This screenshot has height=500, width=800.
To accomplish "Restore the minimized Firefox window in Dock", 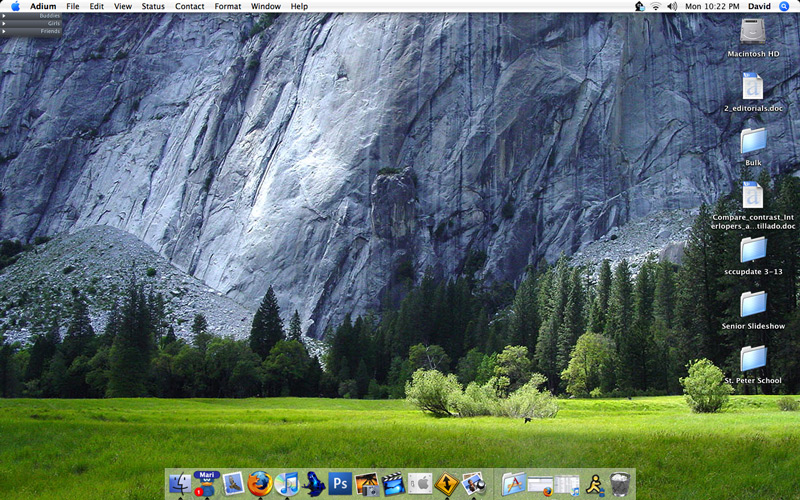I will [x=540, y=485].
